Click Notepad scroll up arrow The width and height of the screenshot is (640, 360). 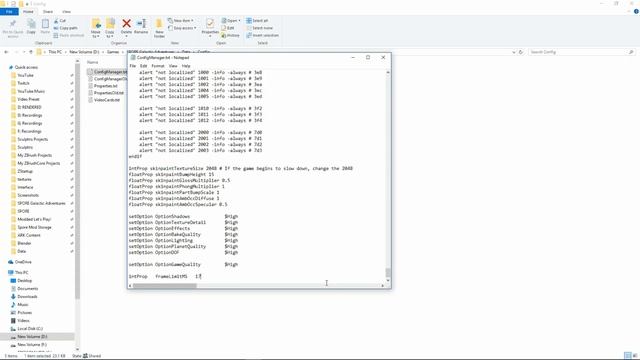point(388,72)
